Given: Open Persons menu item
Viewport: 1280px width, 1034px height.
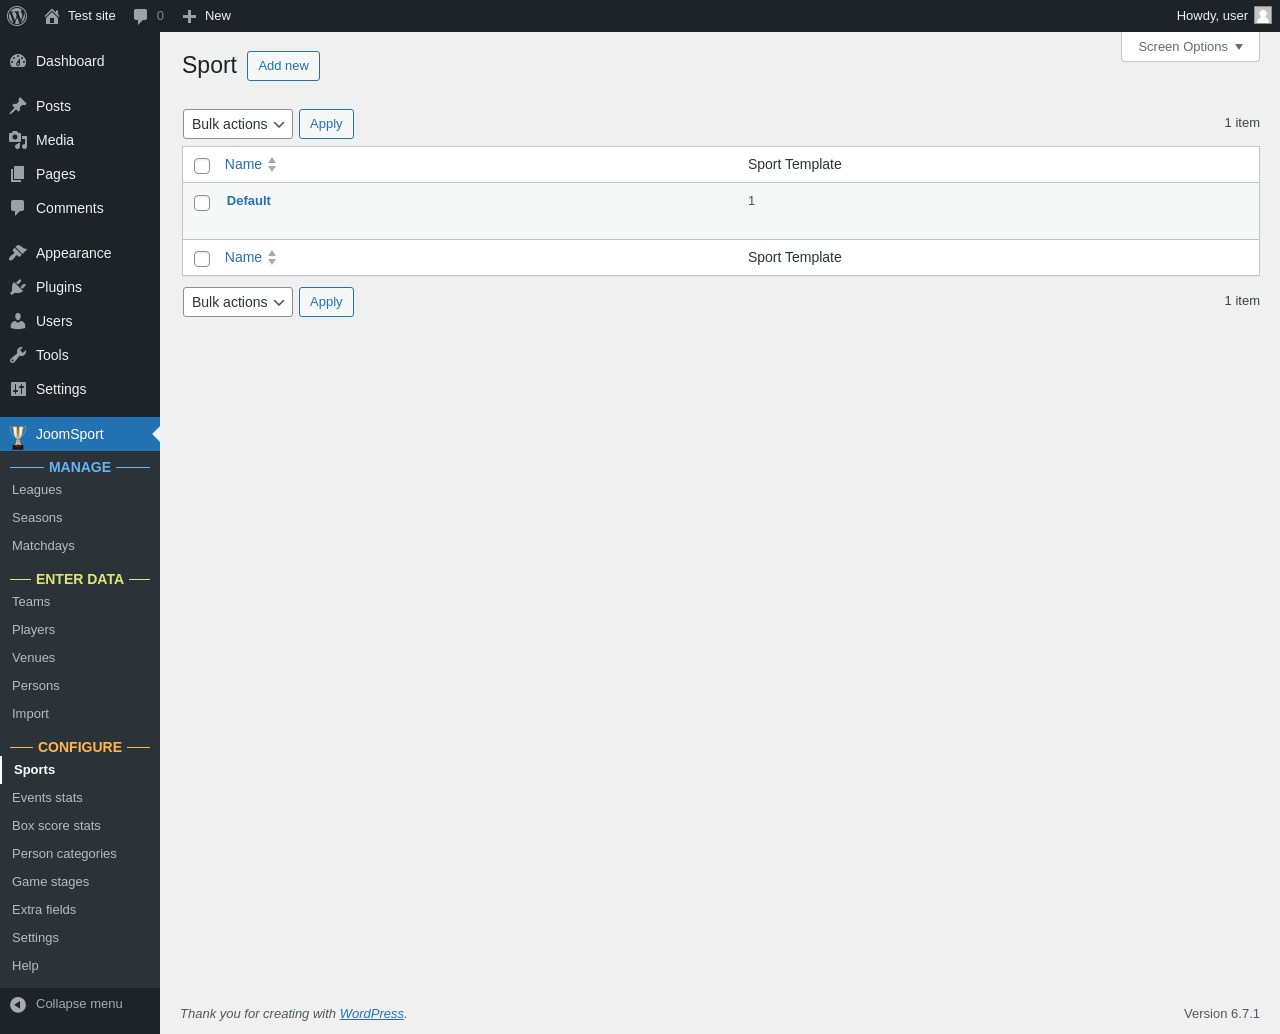Looking at the screenshot, I should pos(36,686).
